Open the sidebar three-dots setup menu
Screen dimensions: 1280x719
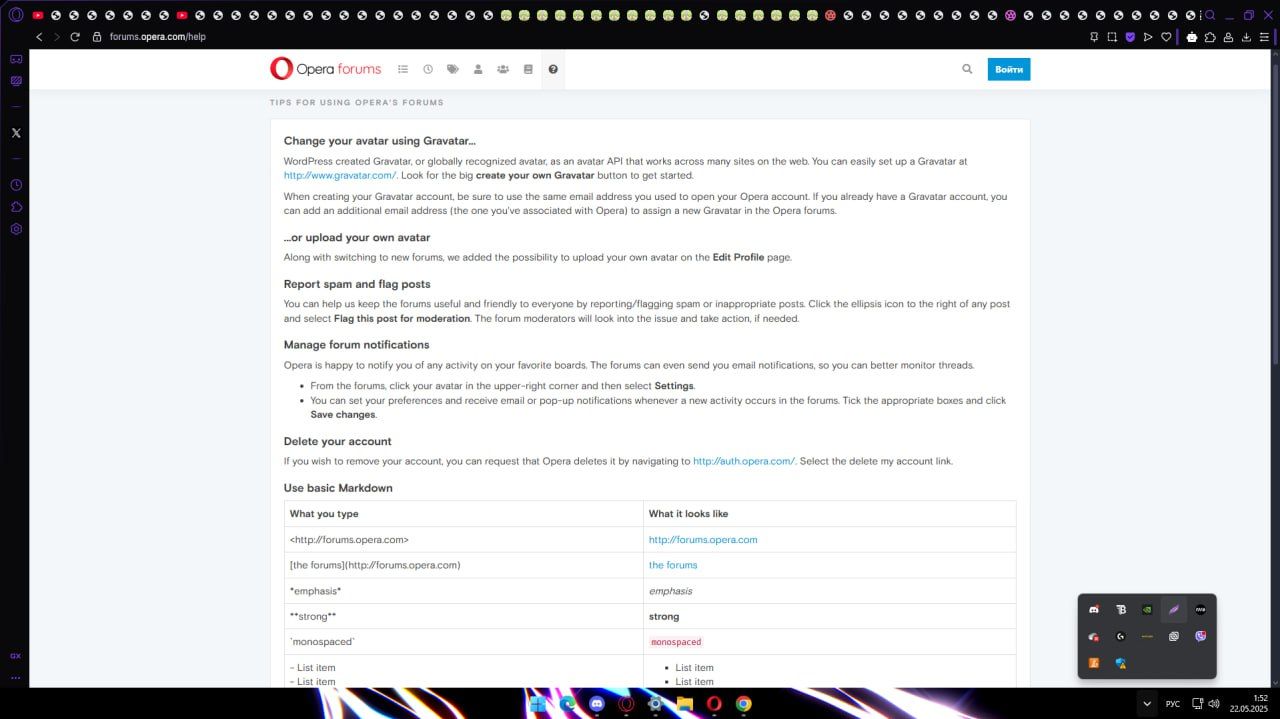(x=16, y=677)
